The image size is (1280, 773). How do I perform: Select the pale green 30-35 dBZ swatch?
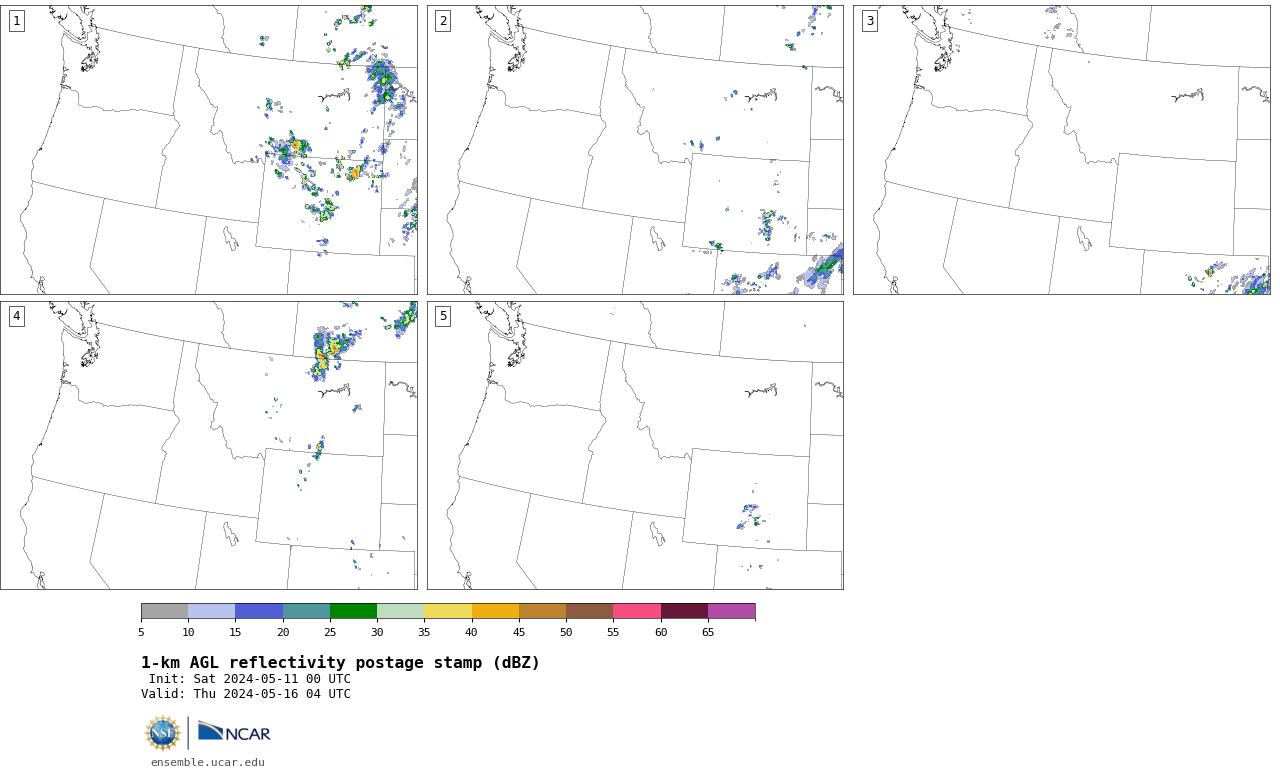point(400,611)
